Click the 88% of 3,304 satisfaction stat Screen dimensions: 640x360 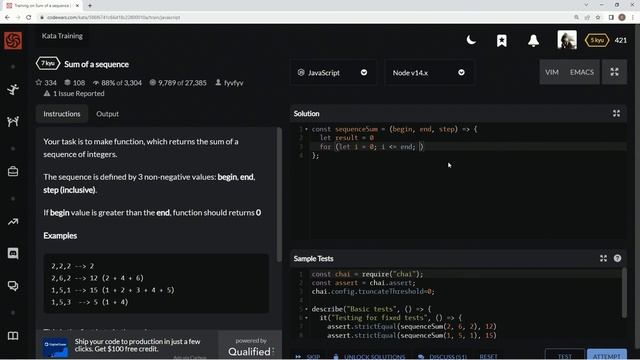[x=117, y=83]
